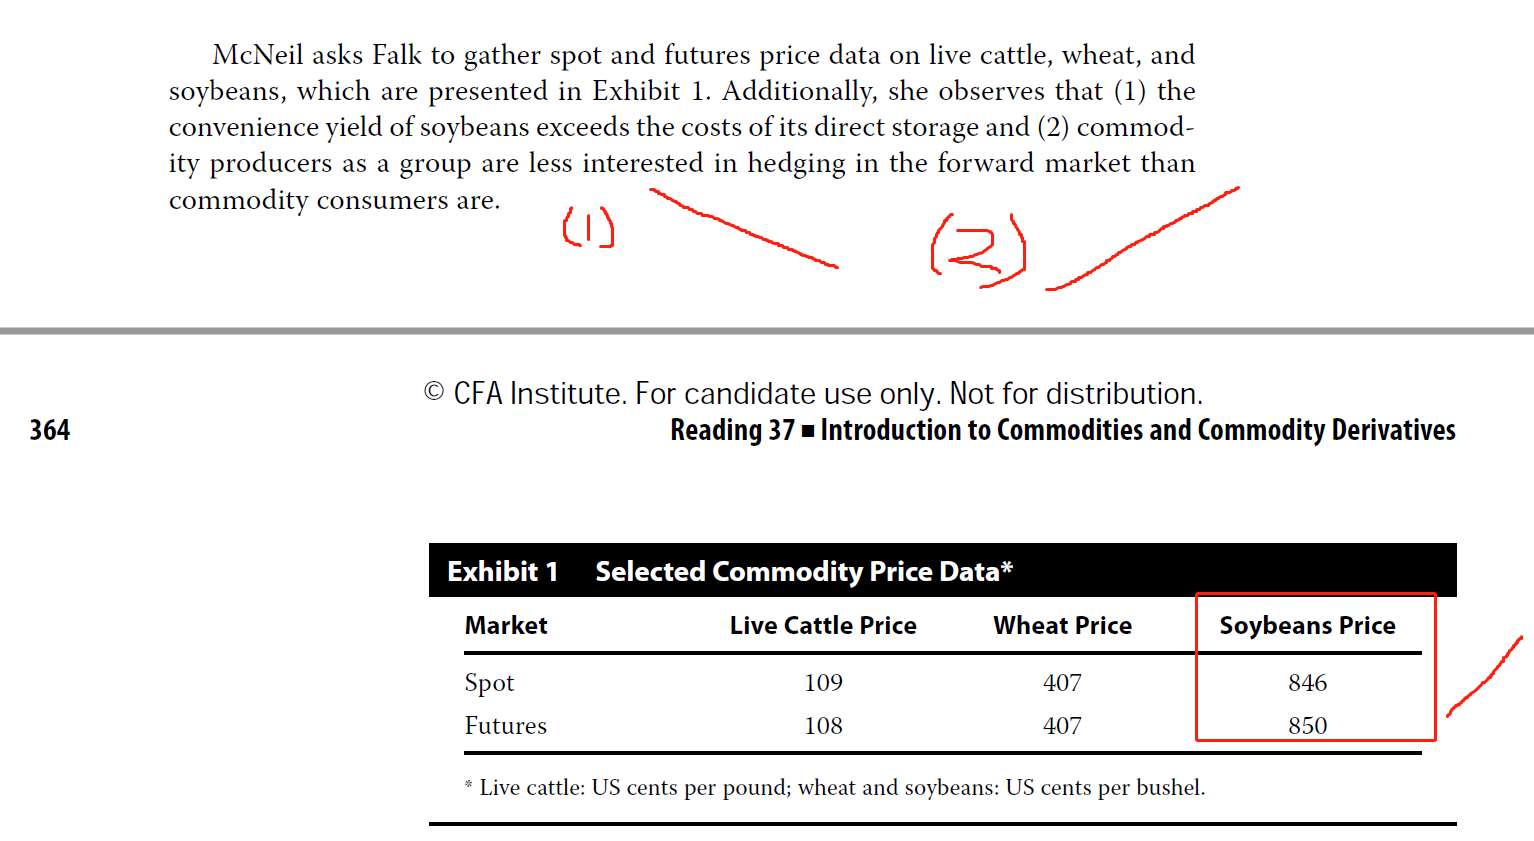Click the Wheat Price column header
Screen dimensions: 1534x841
tap(1062, 625)
